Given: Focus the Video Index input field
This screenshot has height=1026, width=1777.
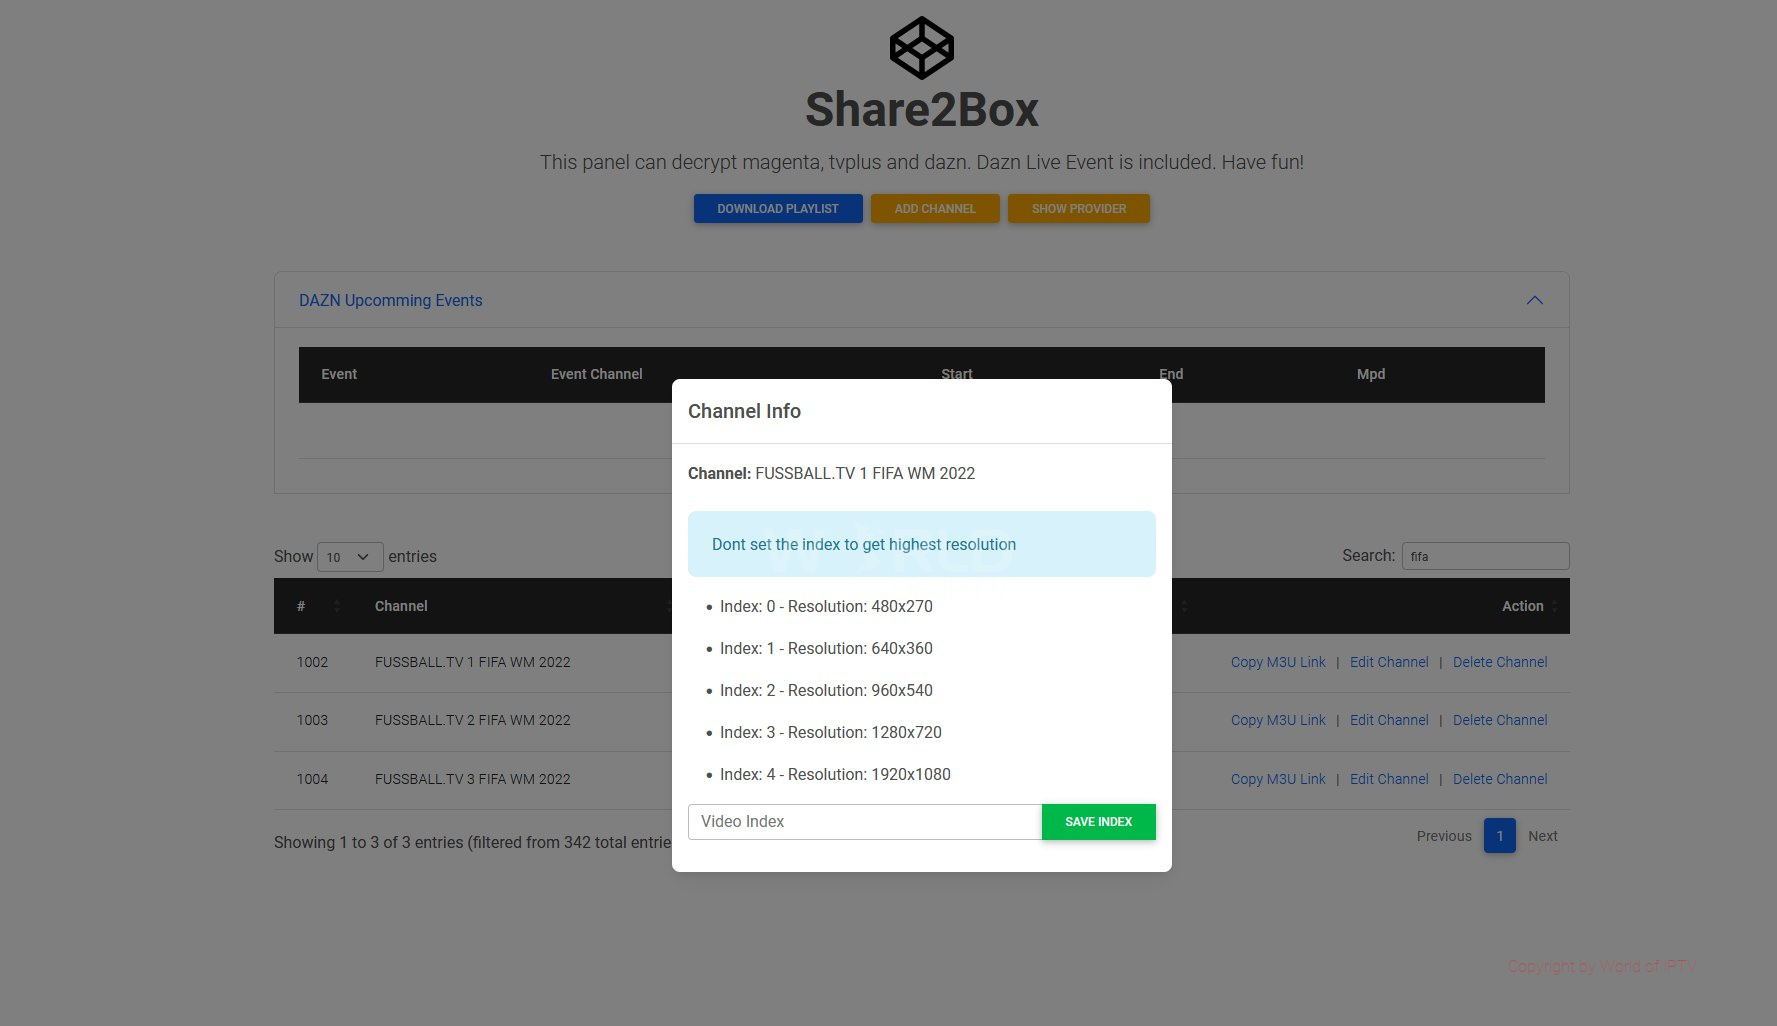Looking at the screenshot, I should coord(864,822).
